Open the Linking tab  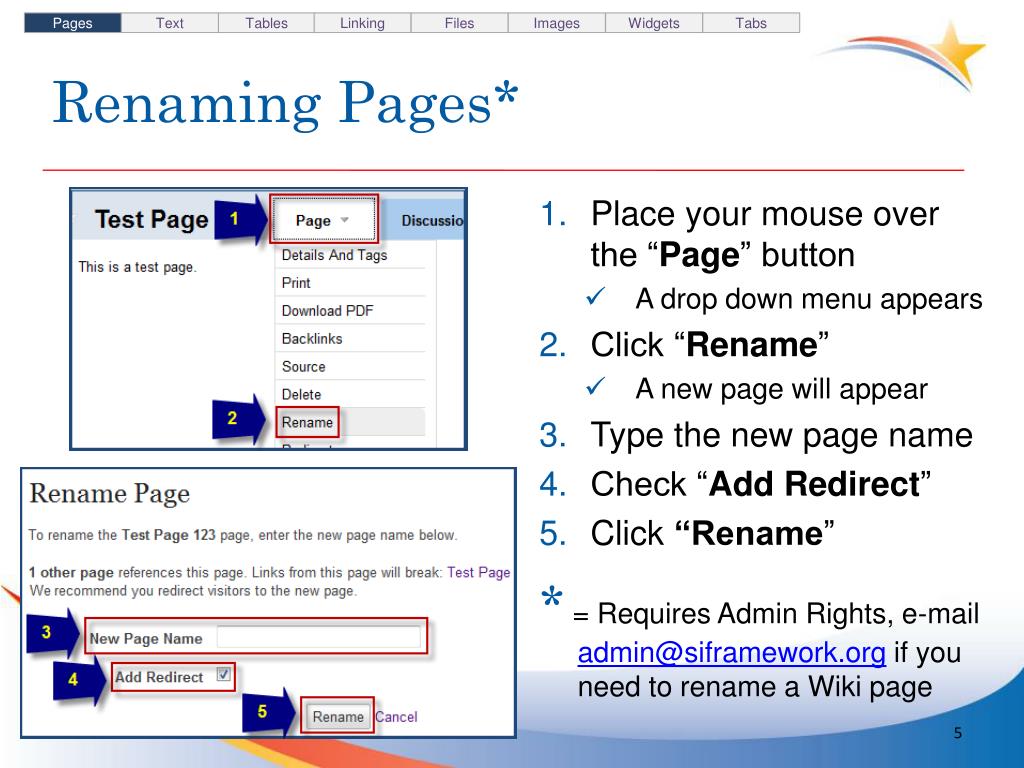362,23
